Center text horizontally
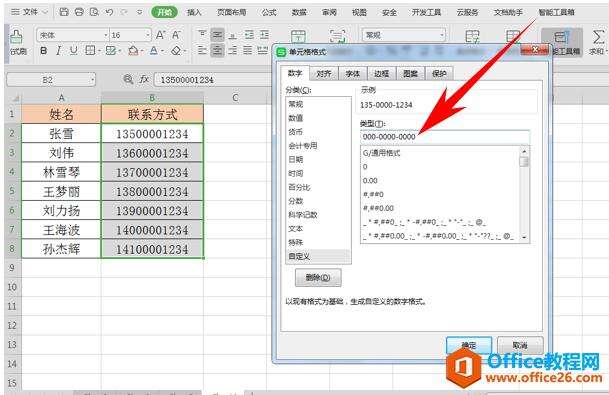This screenshot has height=395, width=609. [x=218, y=50]
